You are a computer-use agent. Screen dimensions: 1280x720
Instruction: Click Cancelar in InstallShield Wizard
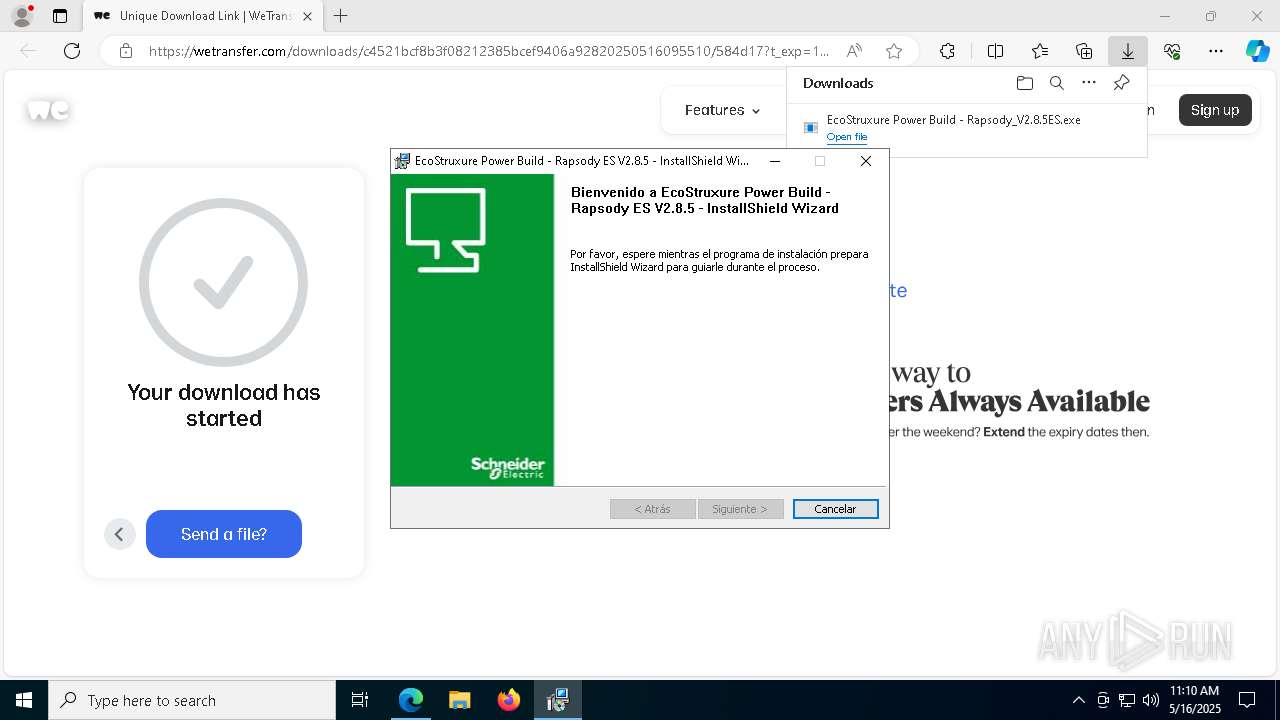(x=835, y=509)
